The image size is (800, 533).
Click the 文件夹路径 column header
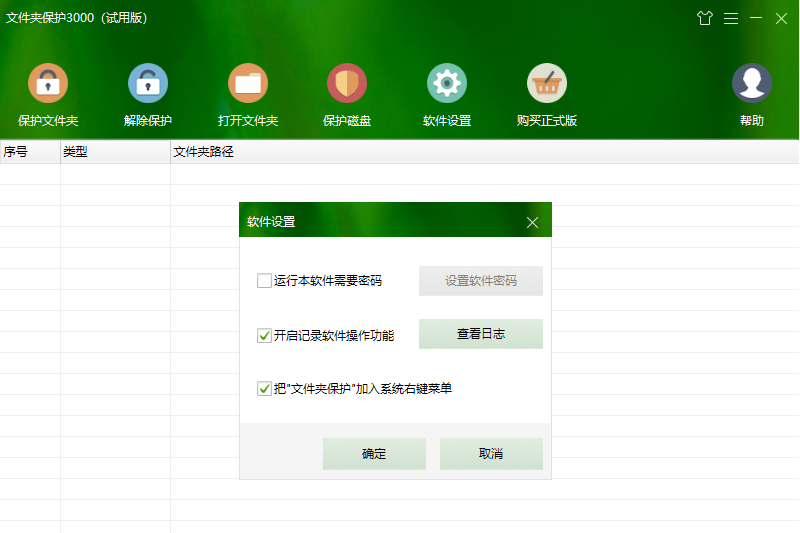click(x=203, y=152)
